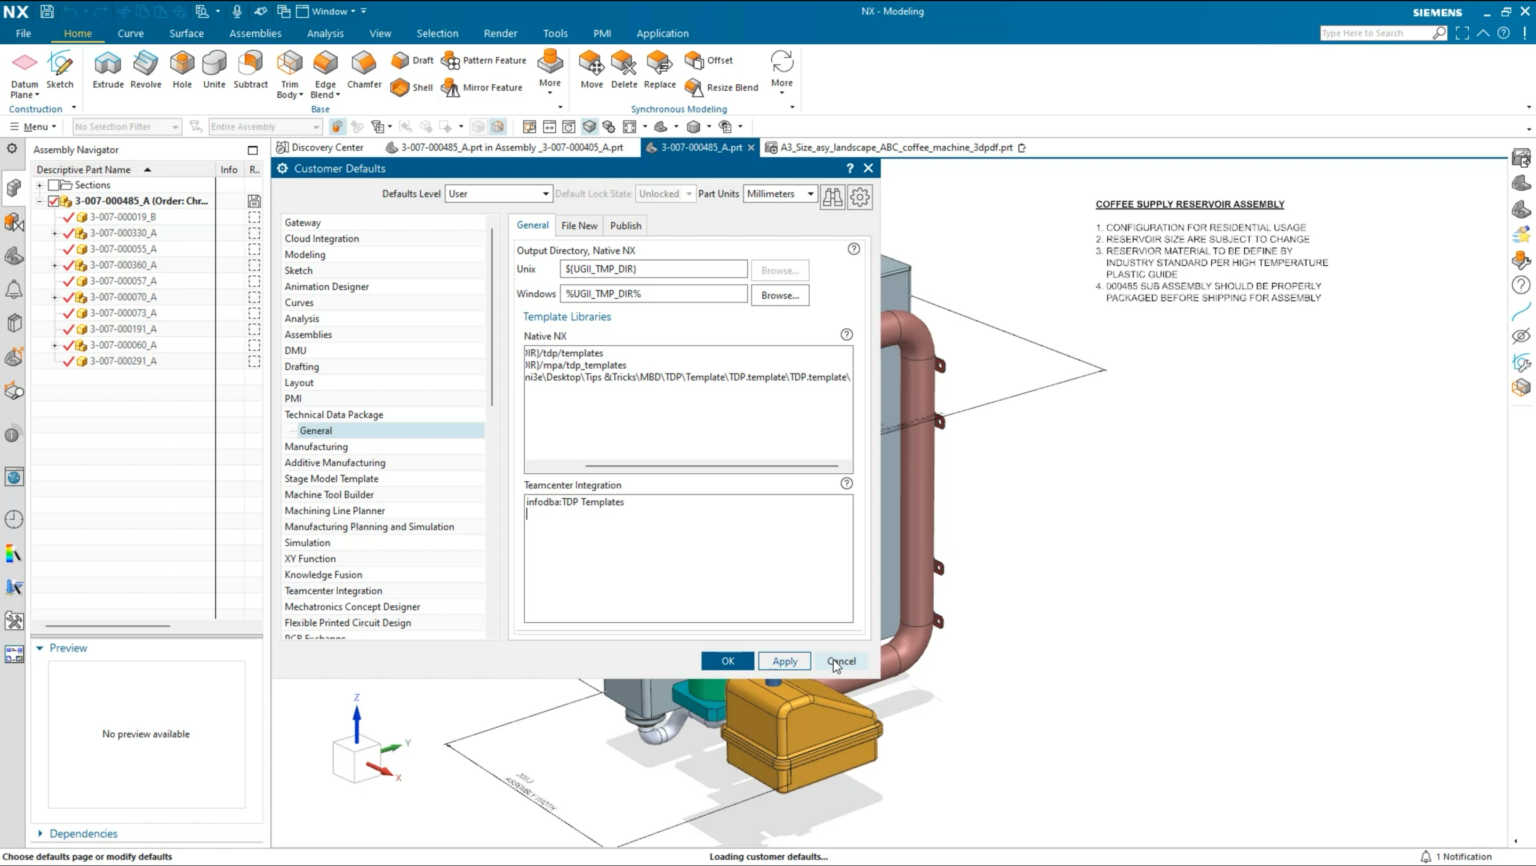Open the Hole feature tool
1536x866 pixels.
[x=181, y=68]
